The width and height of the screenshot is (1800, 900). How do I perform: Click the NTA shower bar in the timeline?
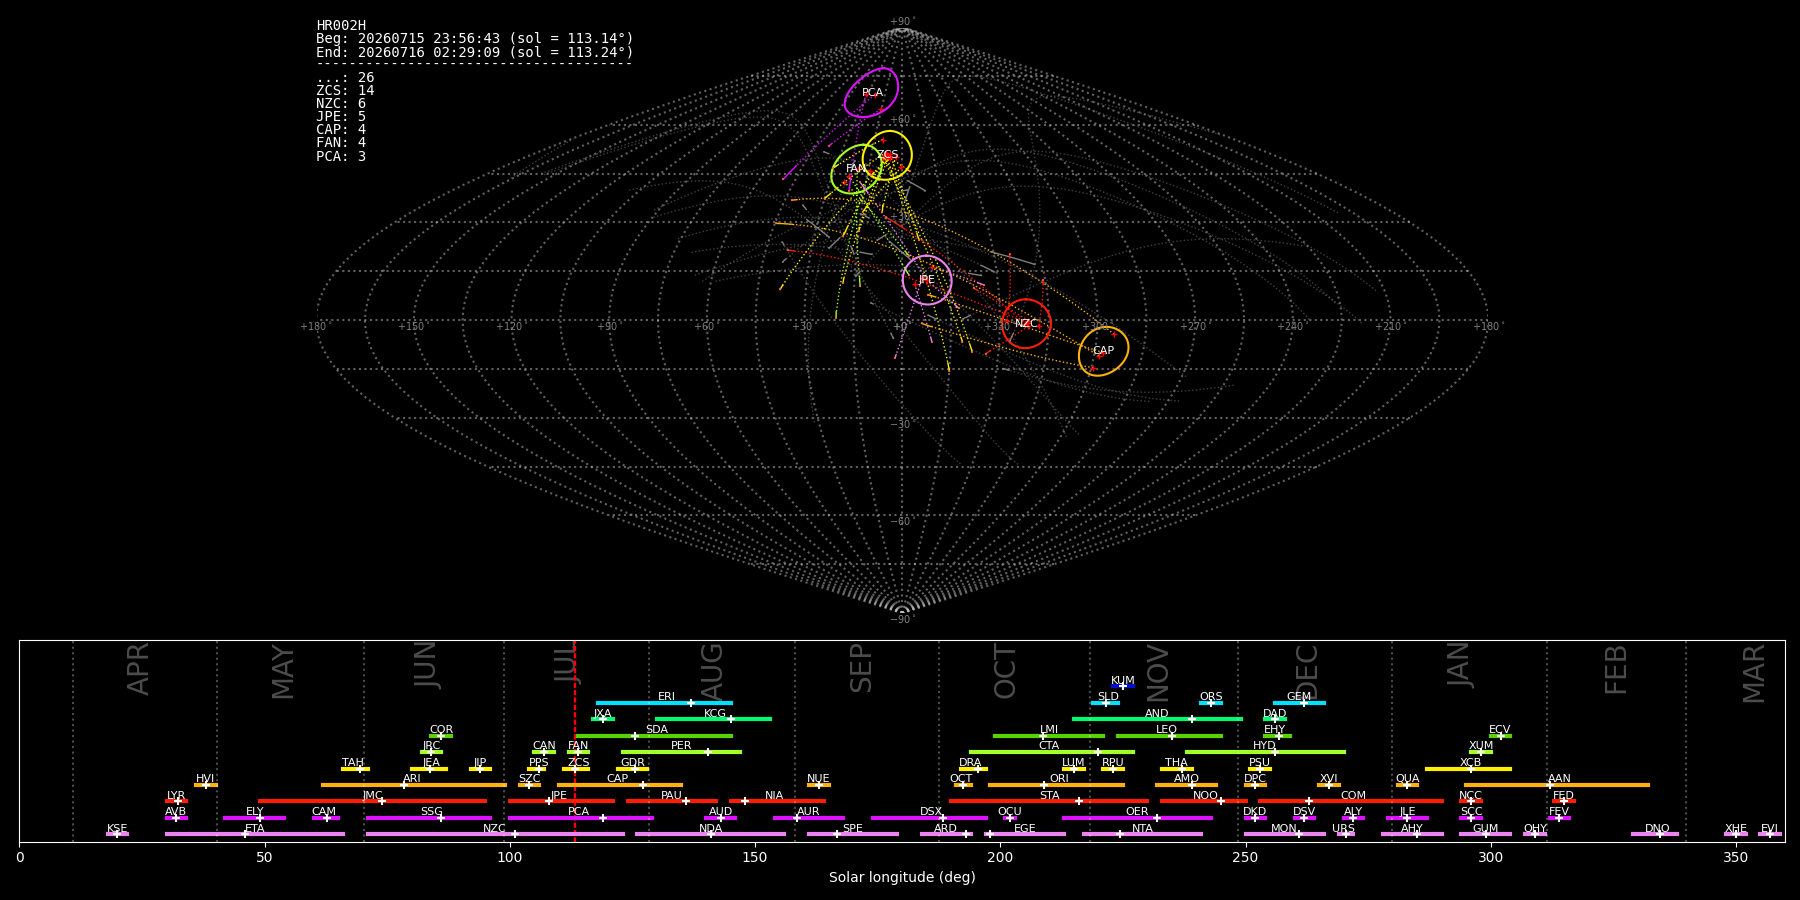point(1142,834)
